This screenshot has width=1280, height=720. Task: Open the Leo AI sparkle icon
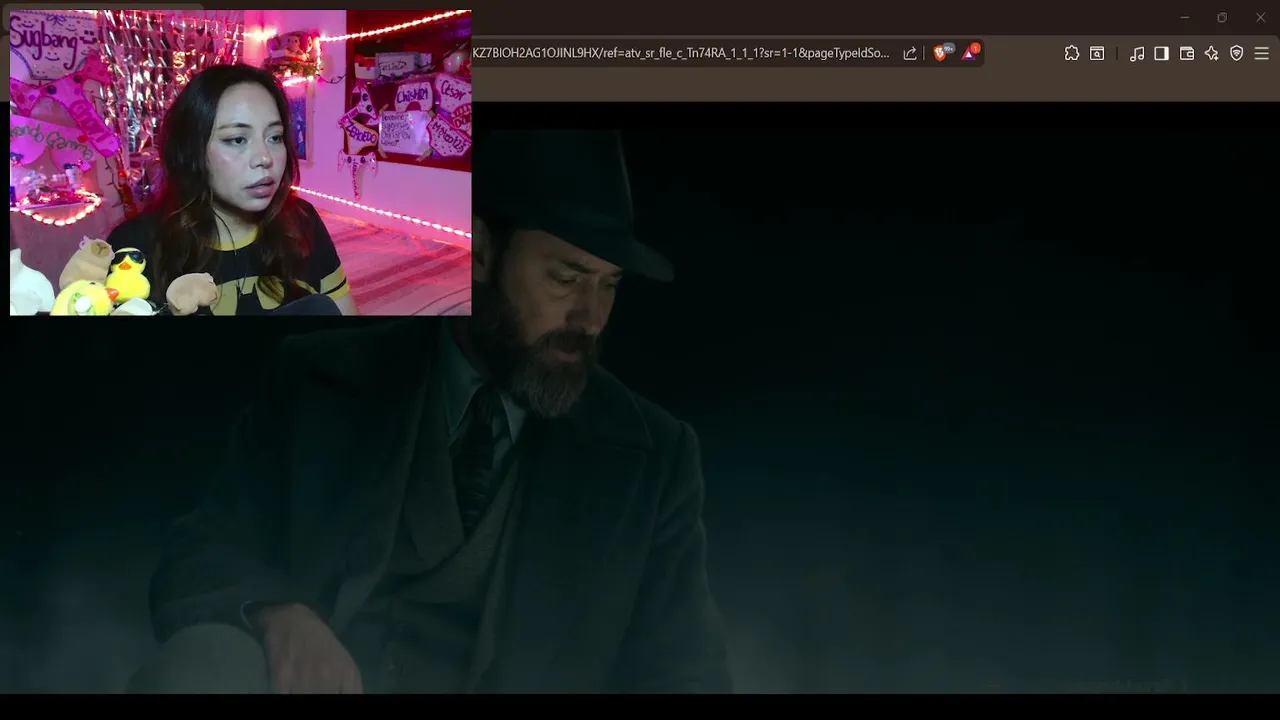point(1212,54)
